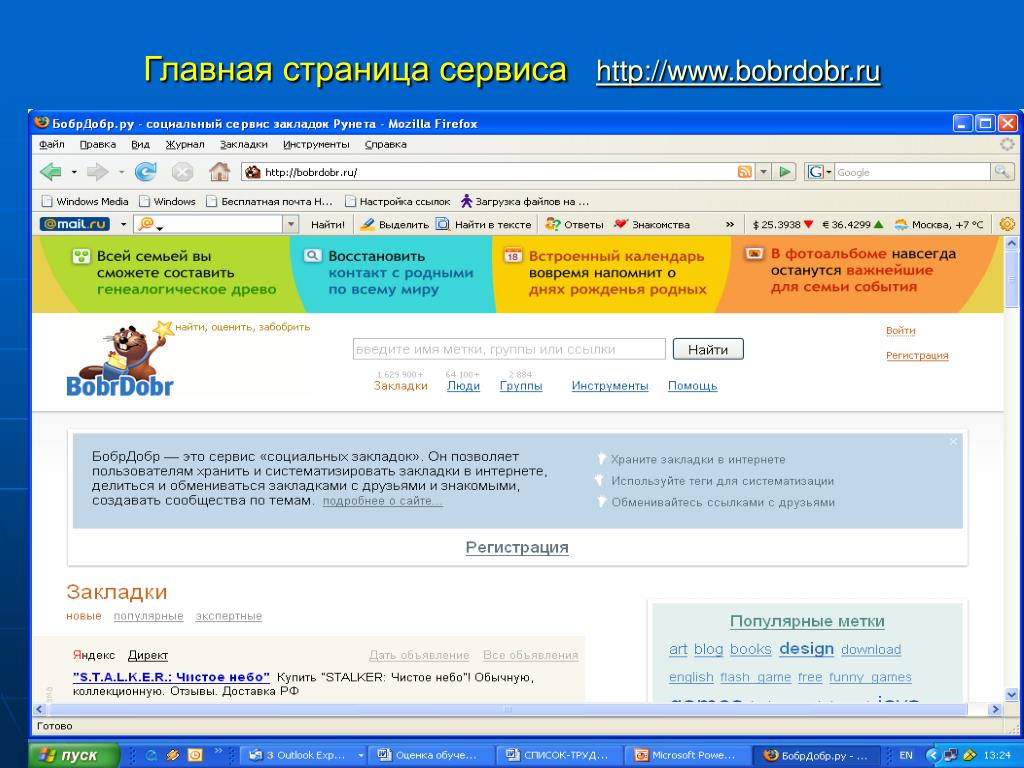Expand taskbar quick launch chevron

point(219,751)
